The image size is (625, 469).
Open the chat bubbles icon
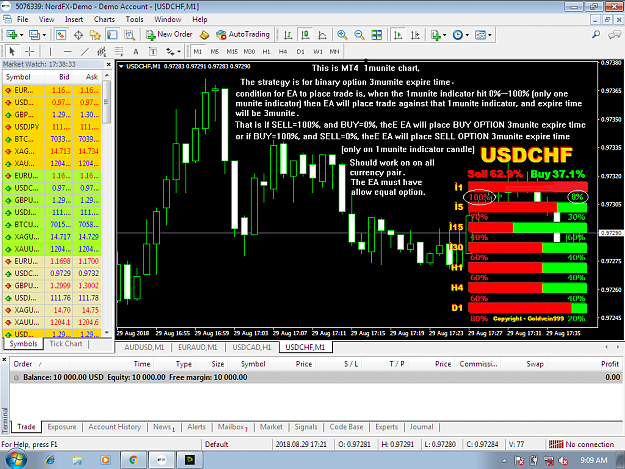pyautogui.click(x=614, y=35)
